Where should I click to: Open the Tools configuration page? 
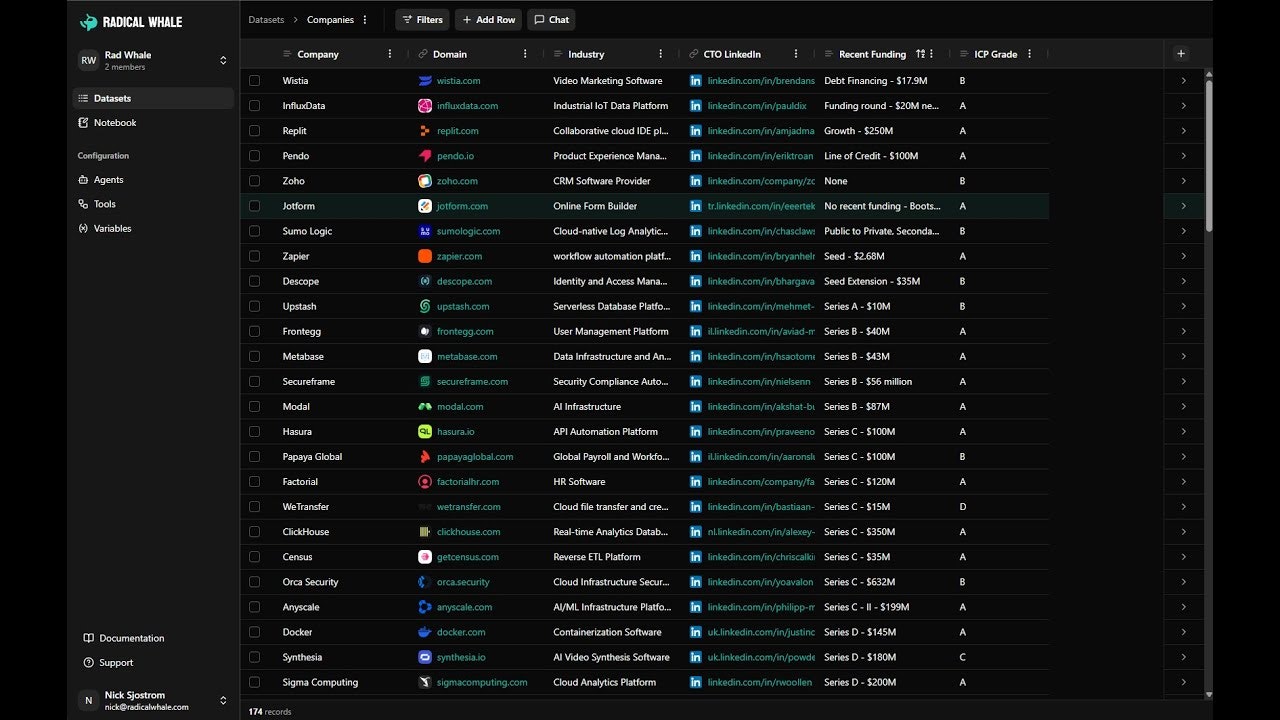click(x=153, y=204)
